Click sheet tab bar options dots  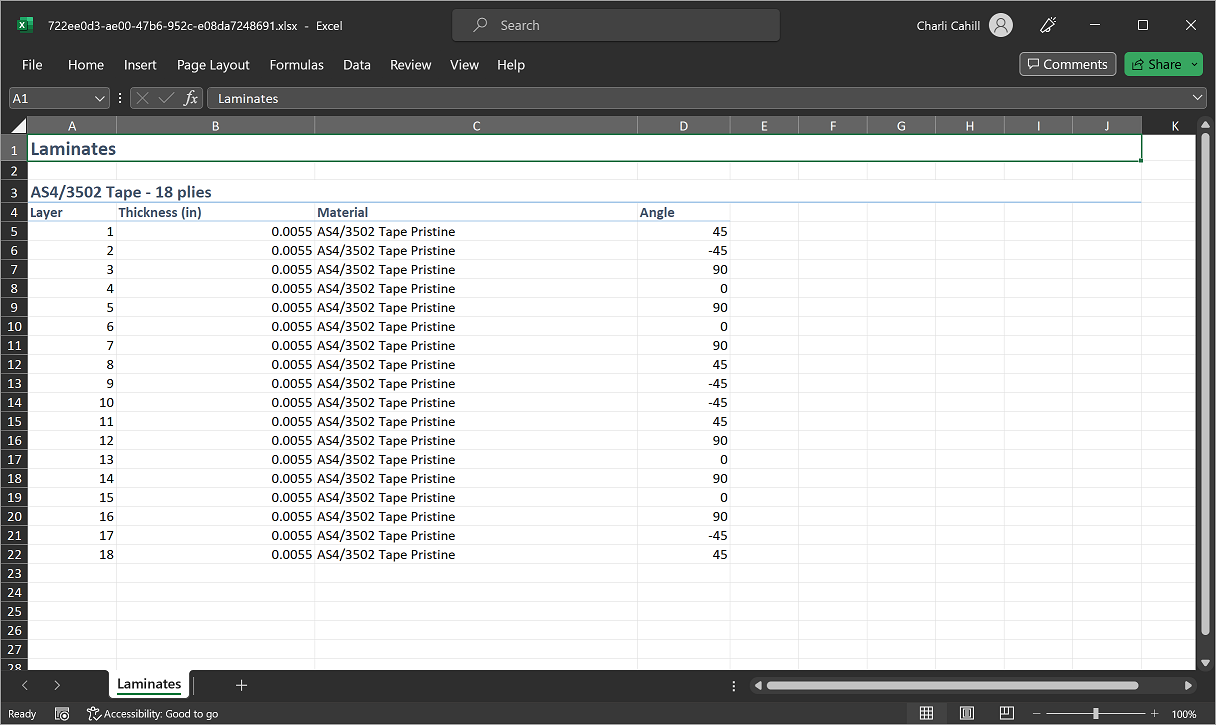[x=734, y=685]
